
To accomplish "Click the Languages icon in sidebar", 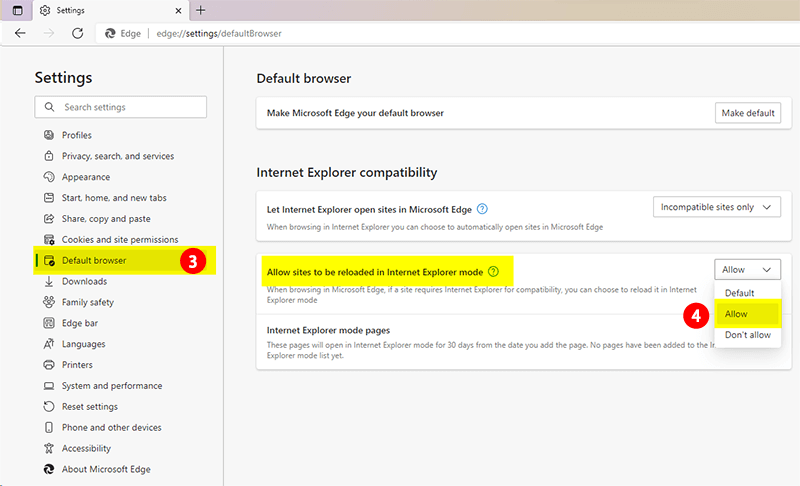I will pos(49,344).
